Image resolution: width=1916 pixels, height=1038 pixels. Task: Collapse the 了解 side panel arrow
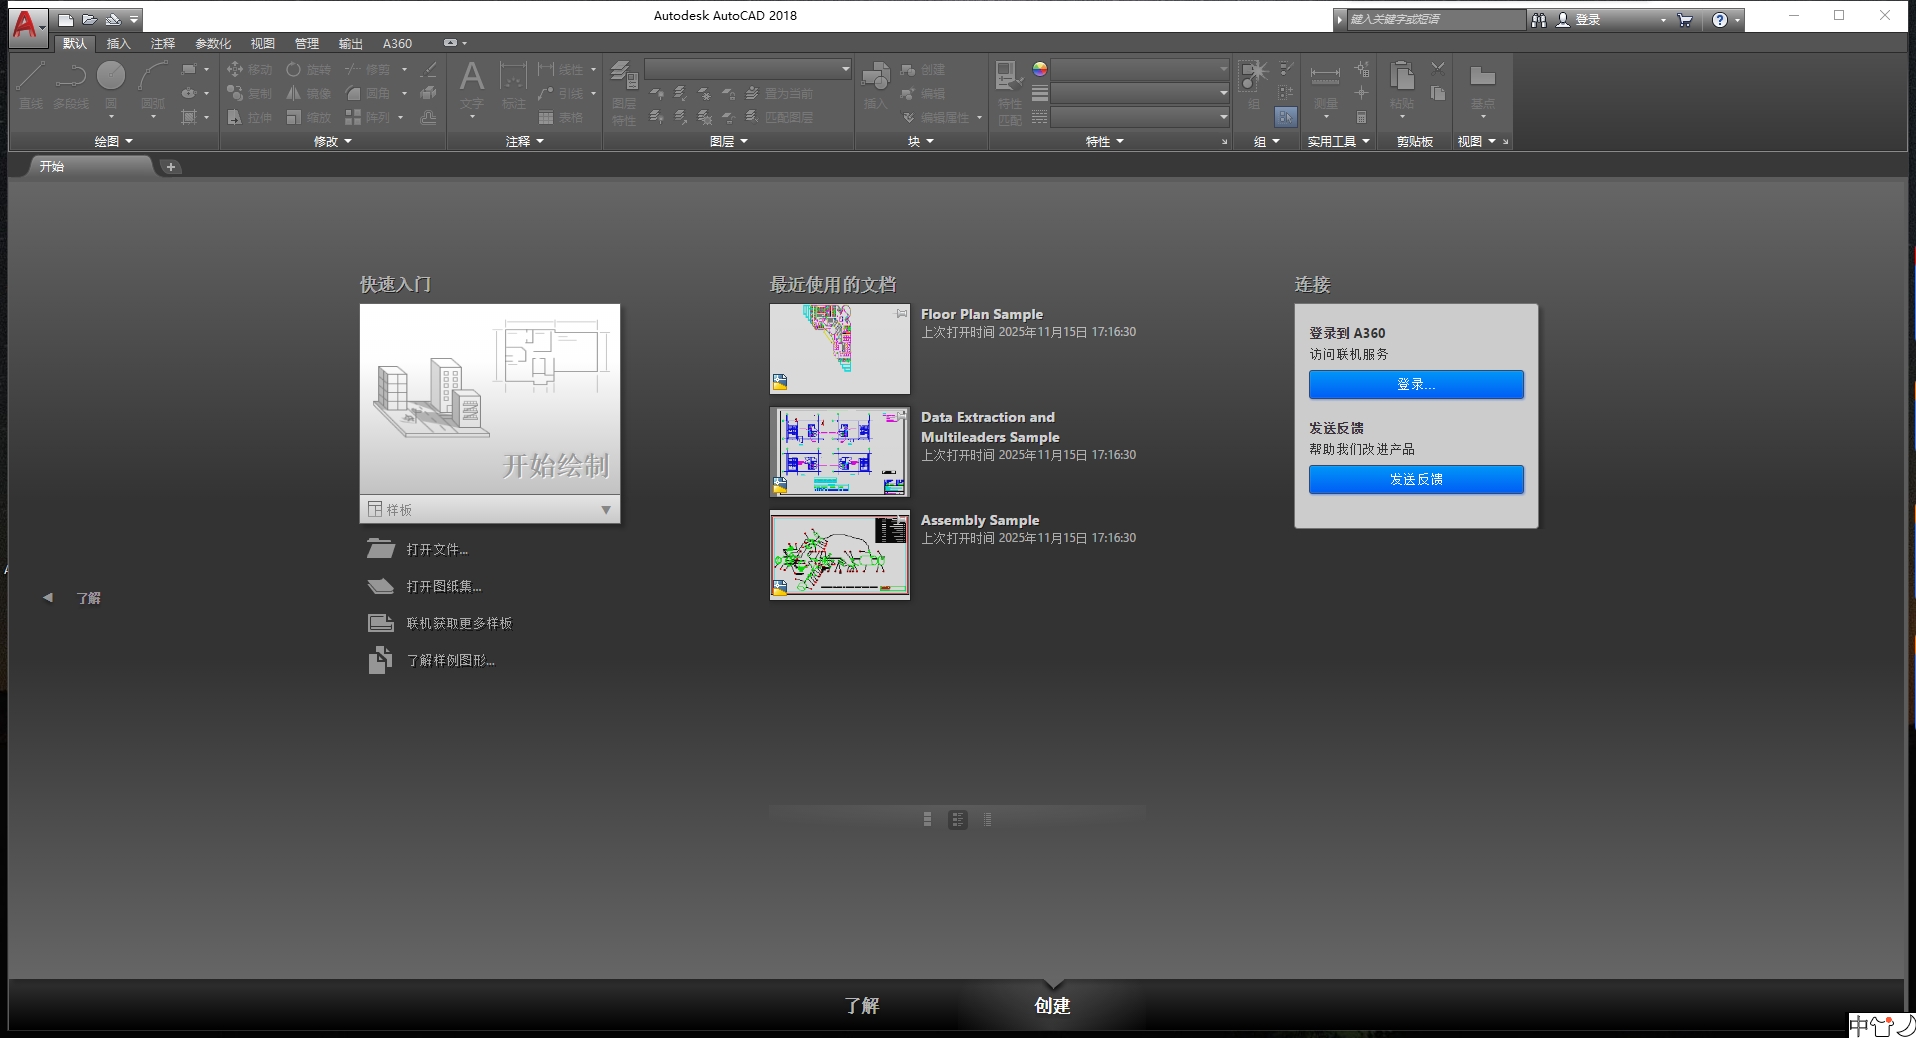click(x=47, y=597)
